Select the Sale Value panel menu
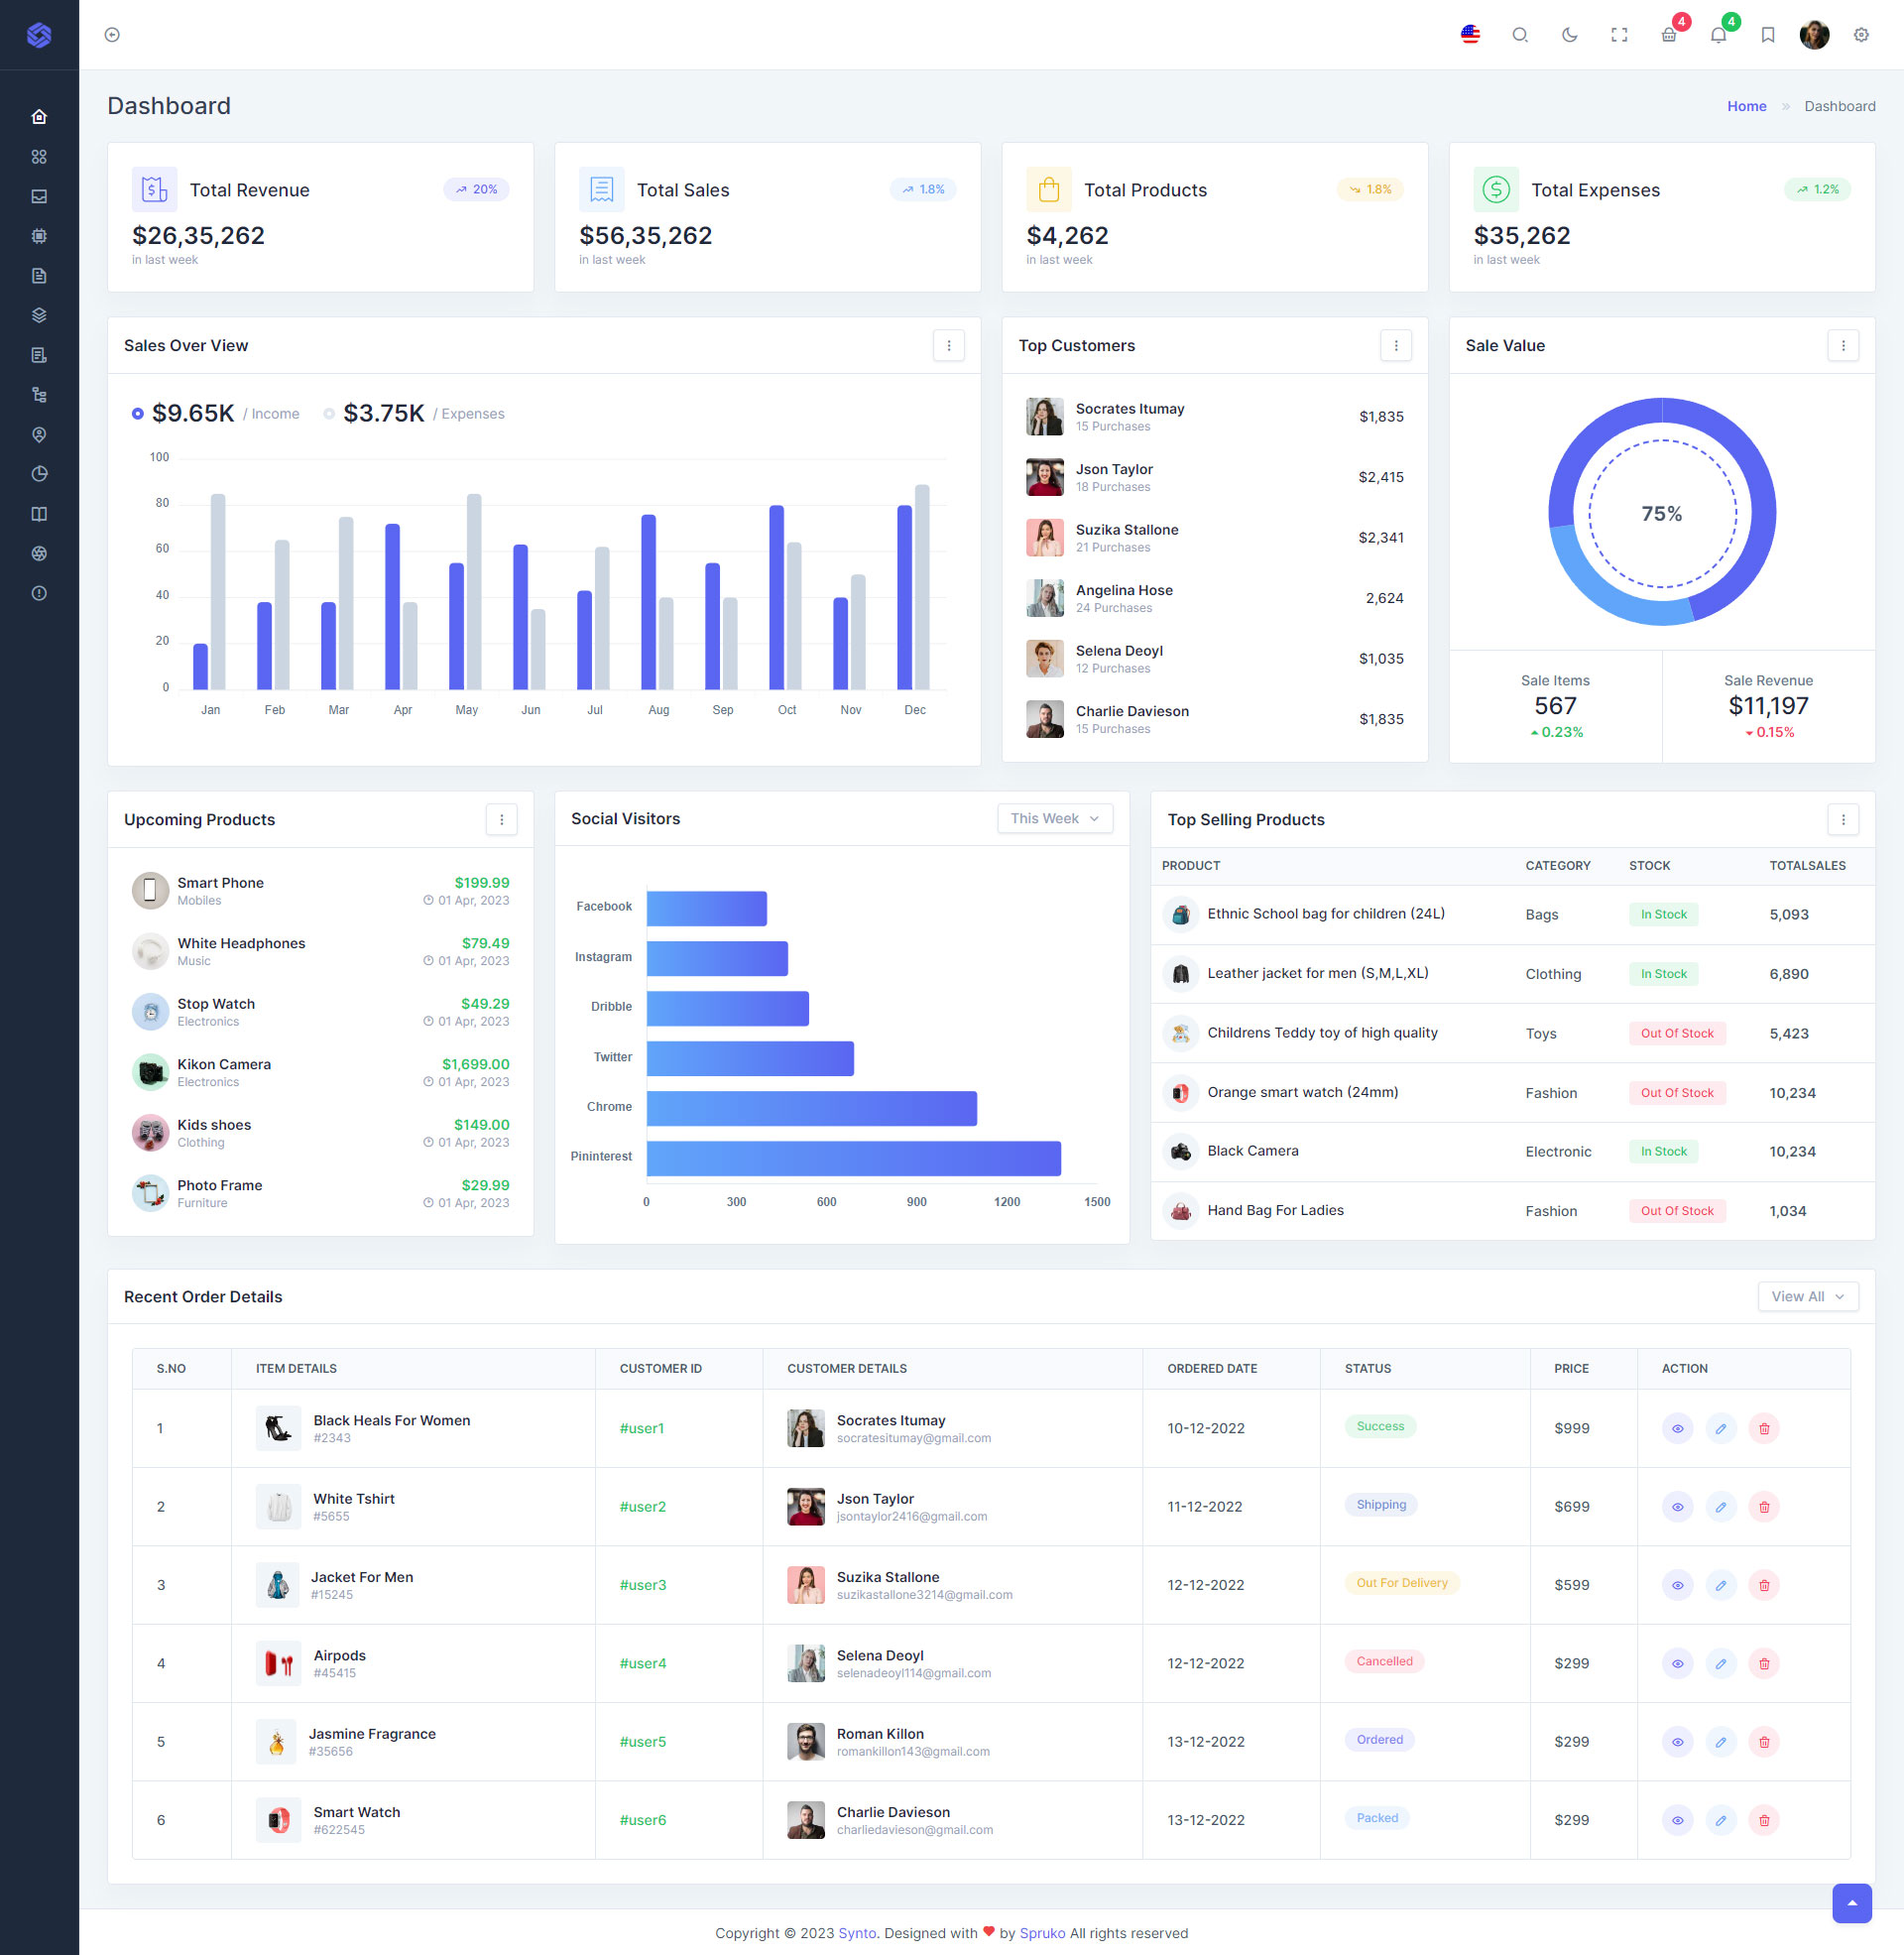 (1844, 345)
